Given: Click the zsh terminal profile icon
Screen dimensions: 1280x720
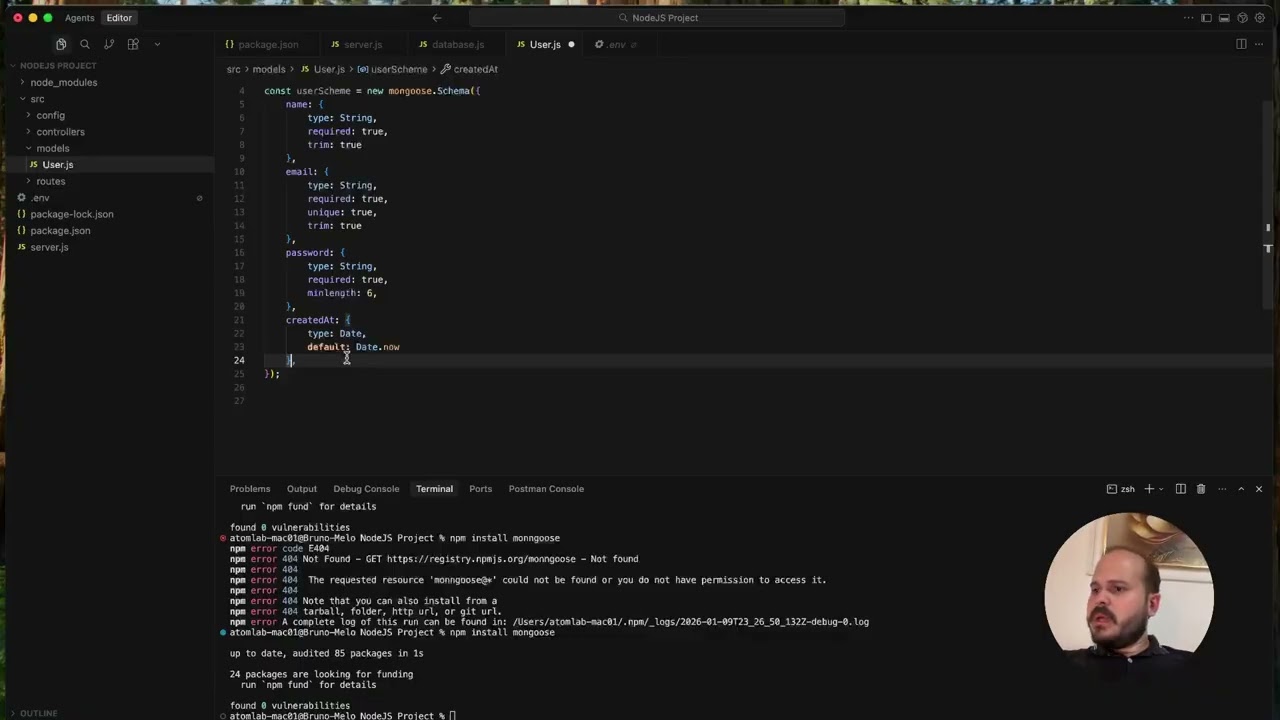Looking at the screenshot, I should tap(1112, 489).
